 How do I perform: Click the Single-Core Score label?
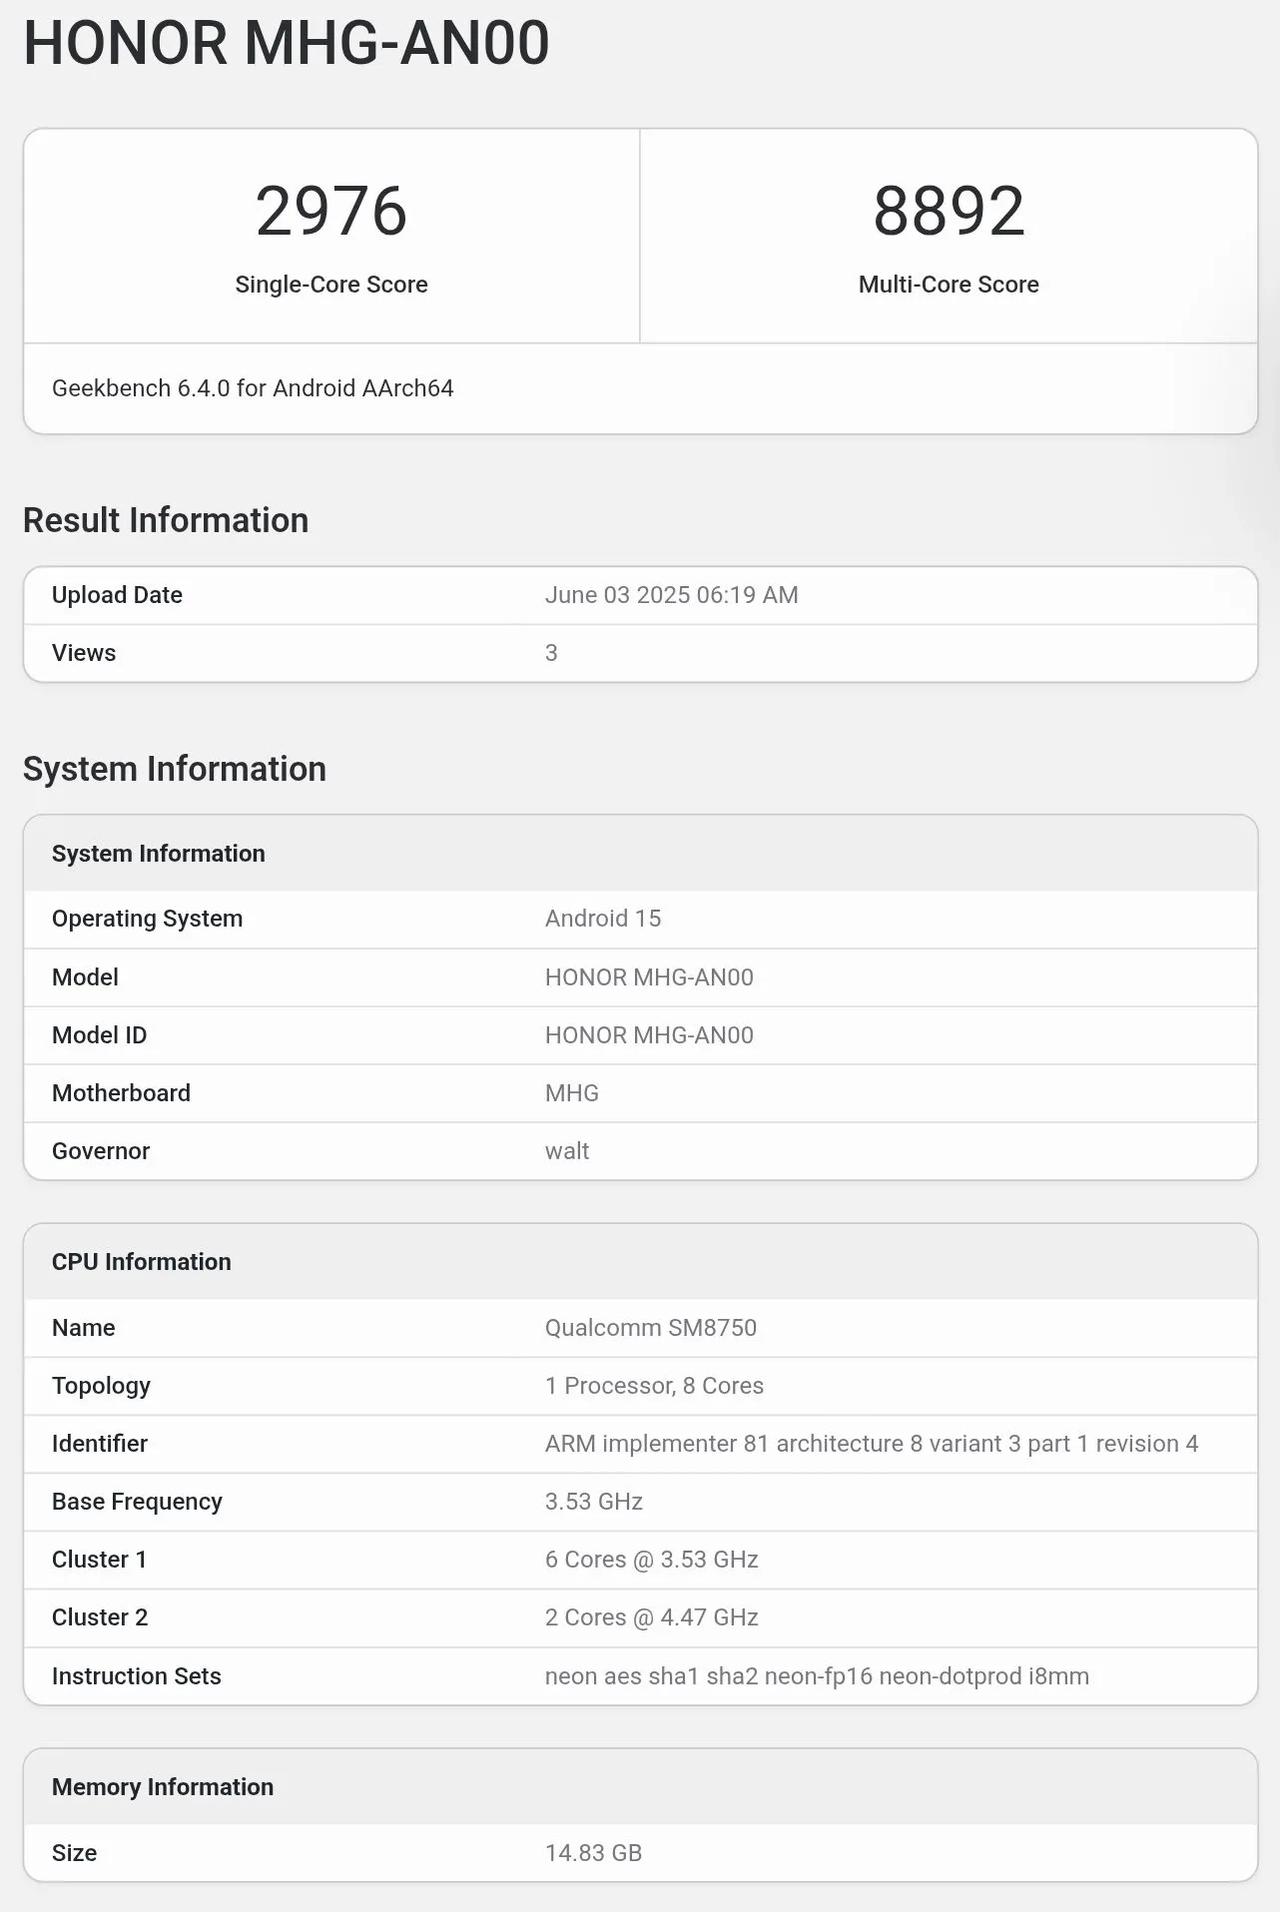(x=331, y=284)
